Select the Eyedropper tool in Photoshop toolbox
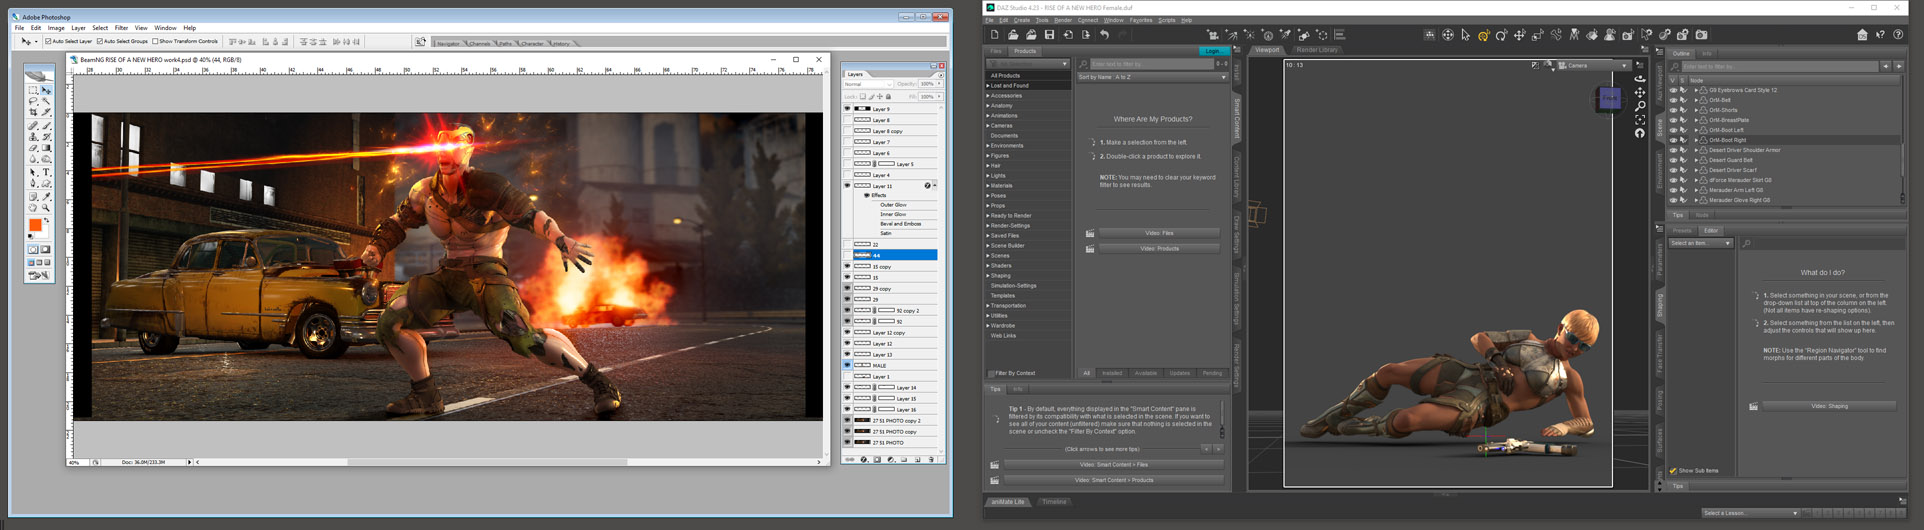 46,196
